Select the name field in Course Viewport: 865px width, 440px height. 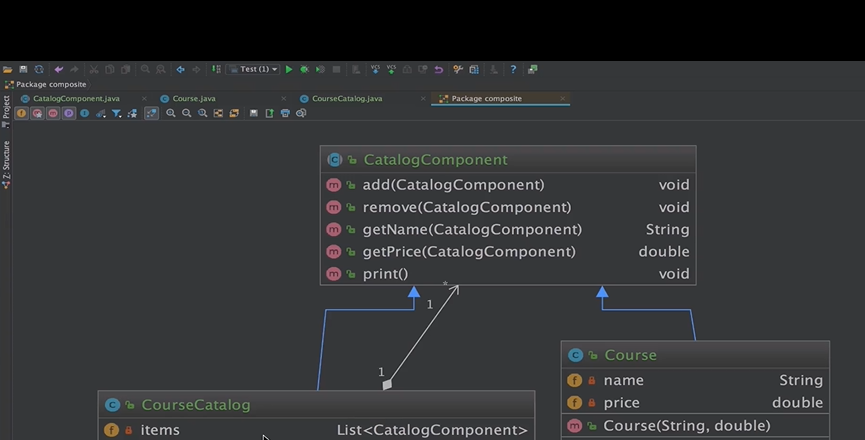pyautogui.click(x=695, y=380)
